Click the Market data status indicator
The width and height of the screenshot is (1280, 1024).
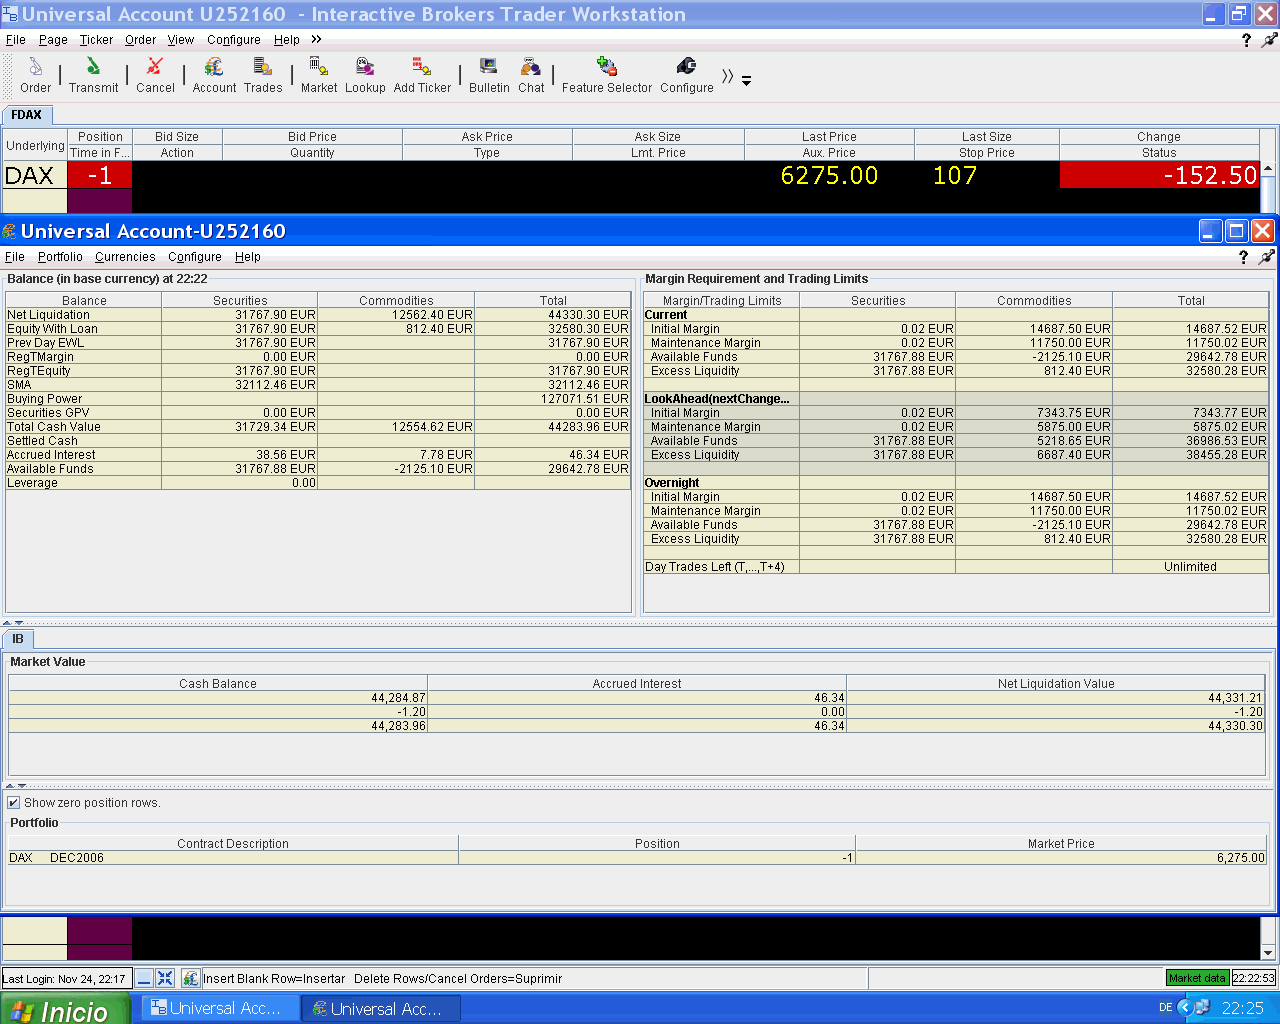point(1197,978)
